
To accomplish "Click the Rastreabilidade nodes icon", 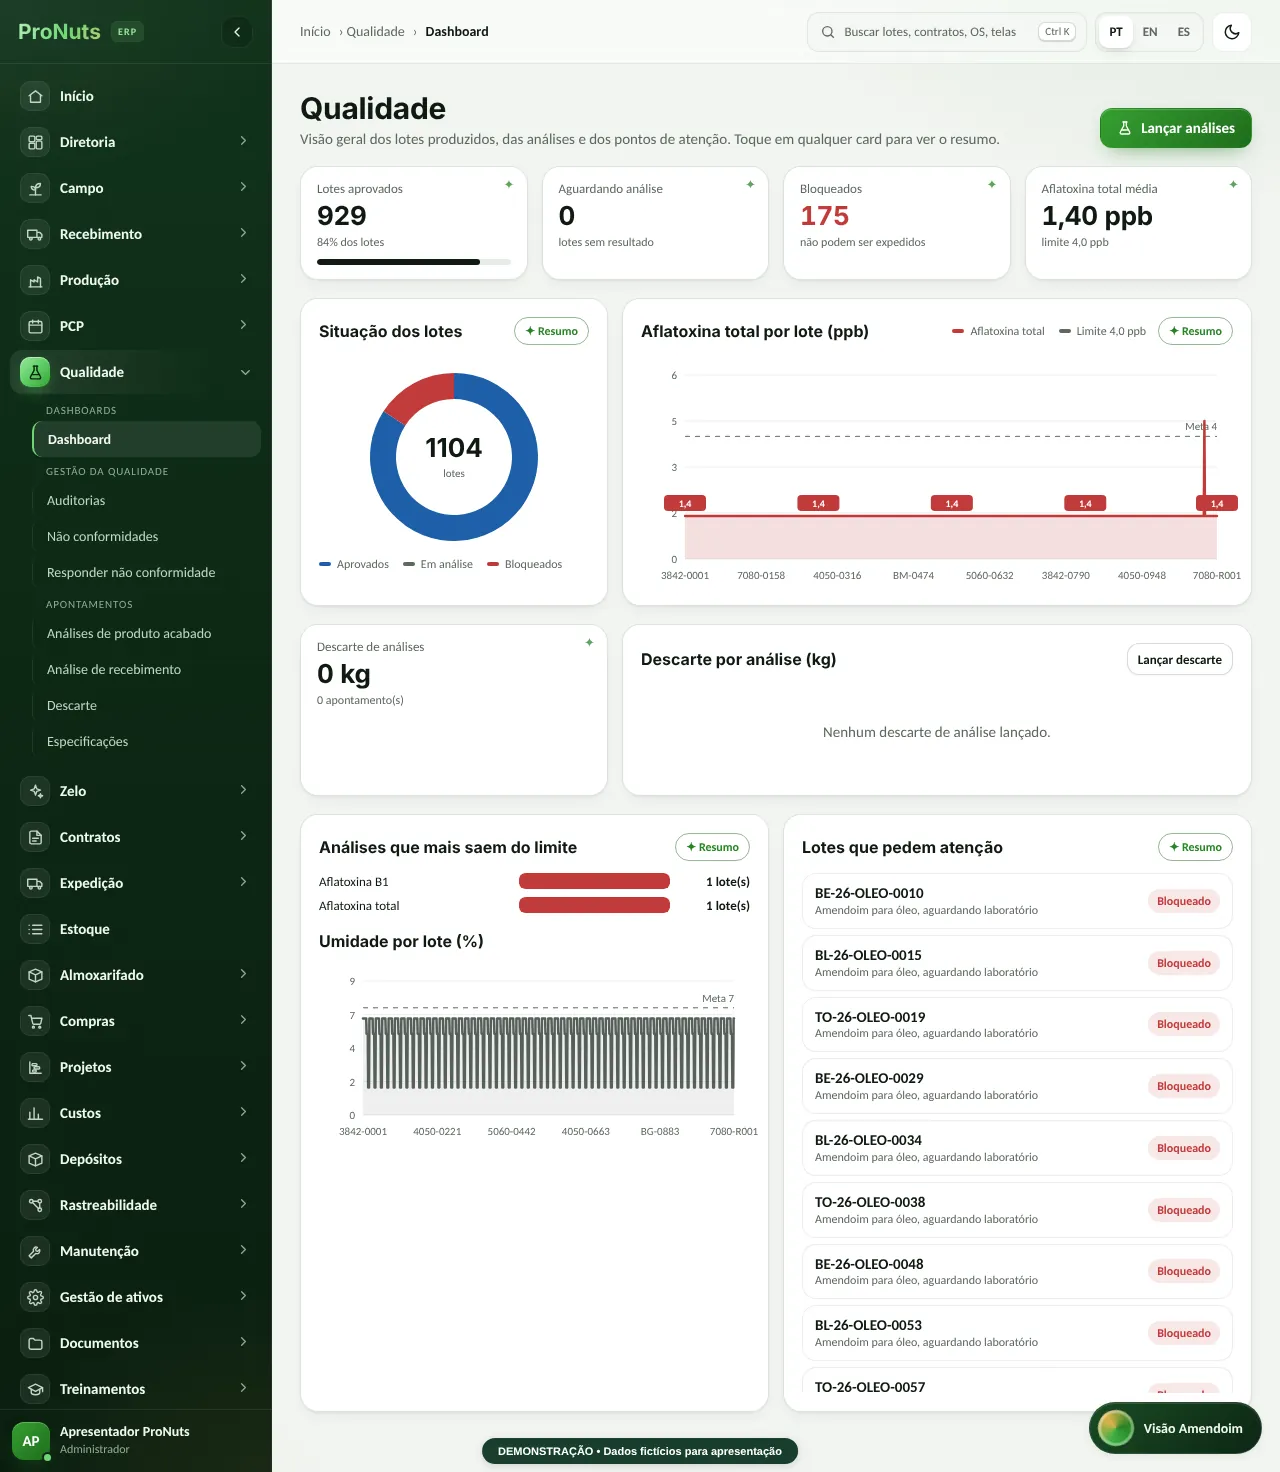I will (35, 1205).
